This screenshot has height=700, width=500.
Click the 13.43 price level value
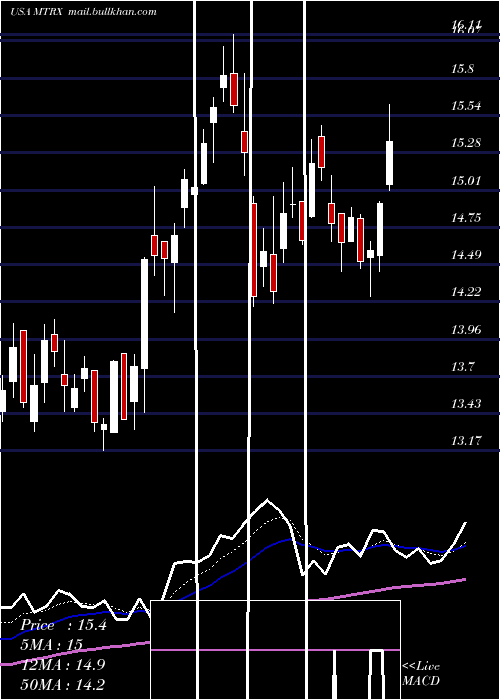coord(466,404)
